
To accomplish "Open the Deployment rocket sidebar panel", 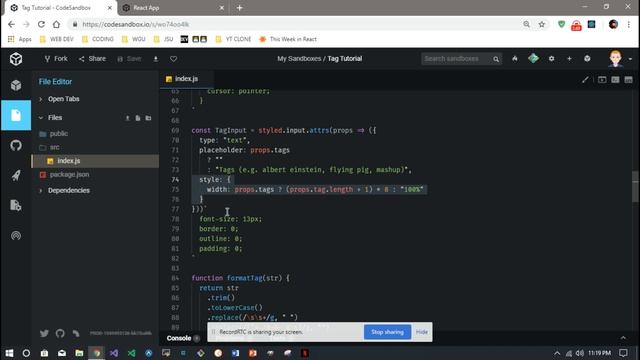I will pyautogui.click(x=16, y=175).
